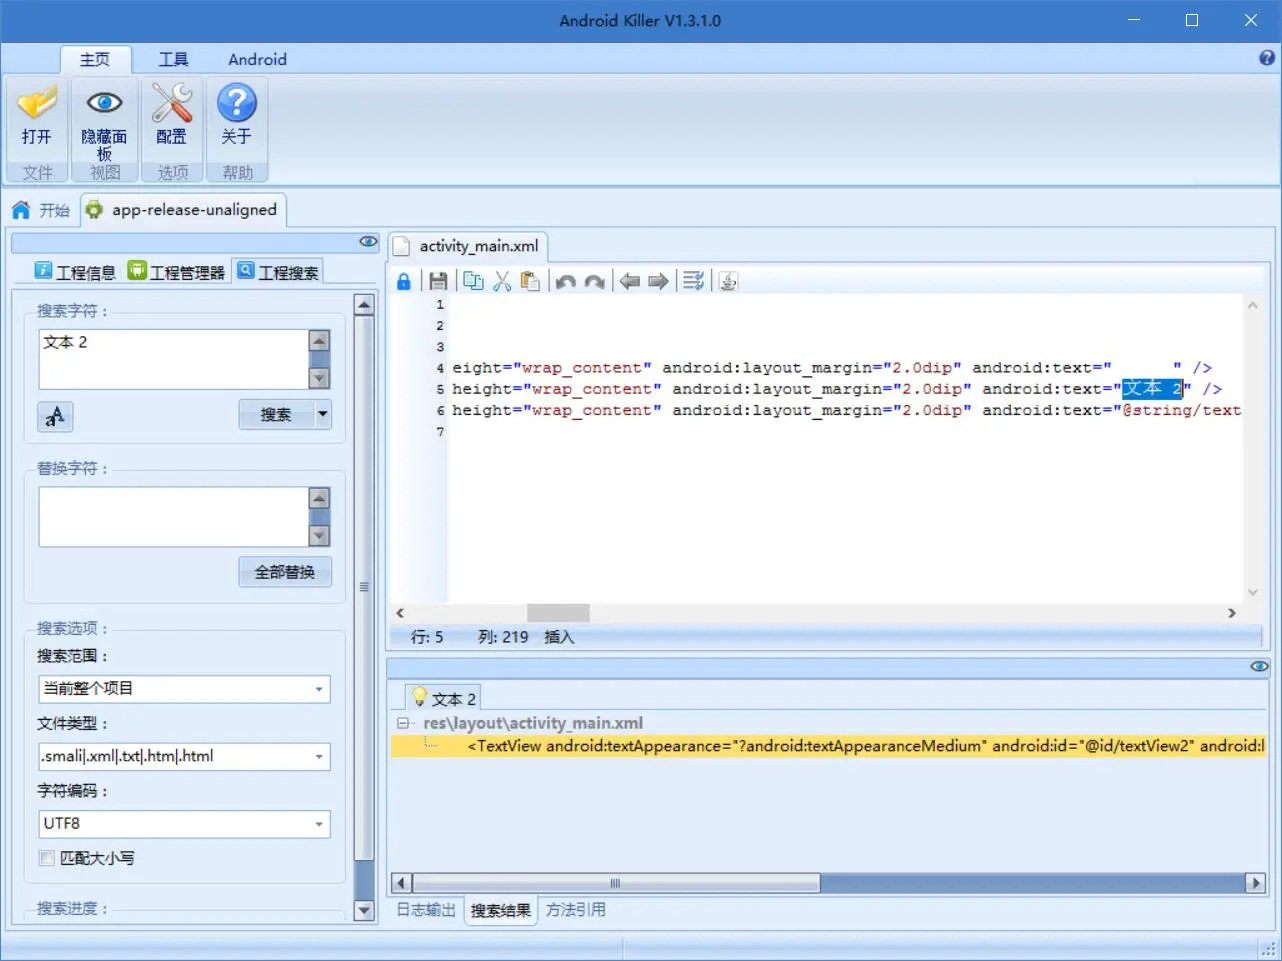Switch to the 工程信息 tab
1282x961 pixels.
coord(75,272)
